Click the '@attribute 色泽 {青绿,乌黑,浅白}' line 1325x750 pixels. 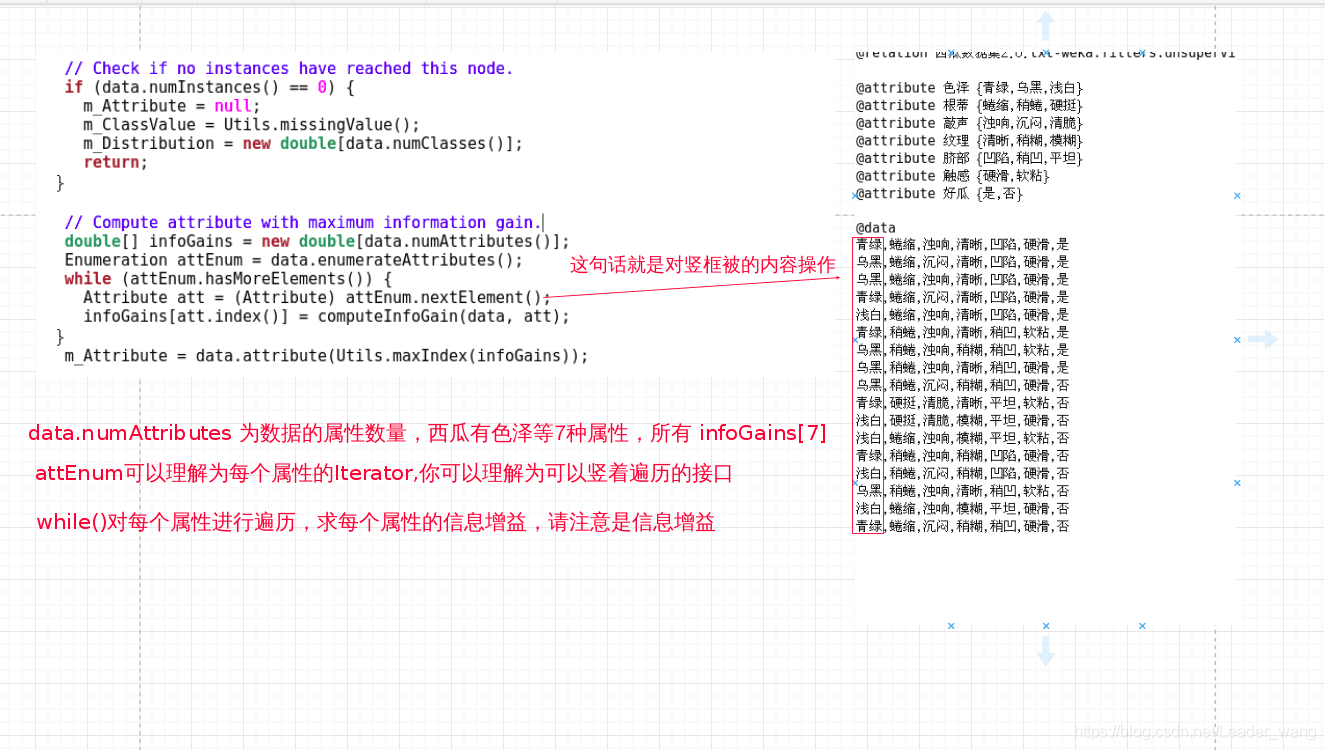(969, 88)
